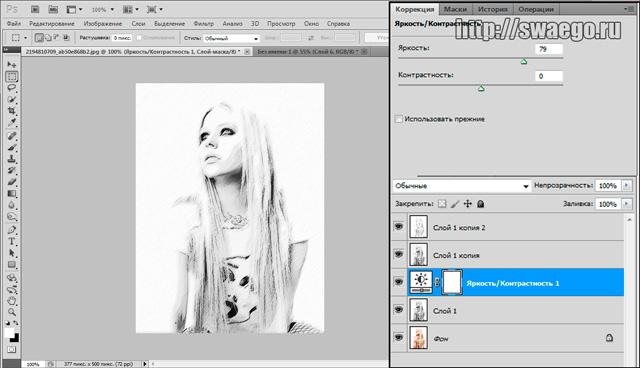Open the Заливка fill slider arrow
Viewport: 640px width, 368px height.
[627, 204]
